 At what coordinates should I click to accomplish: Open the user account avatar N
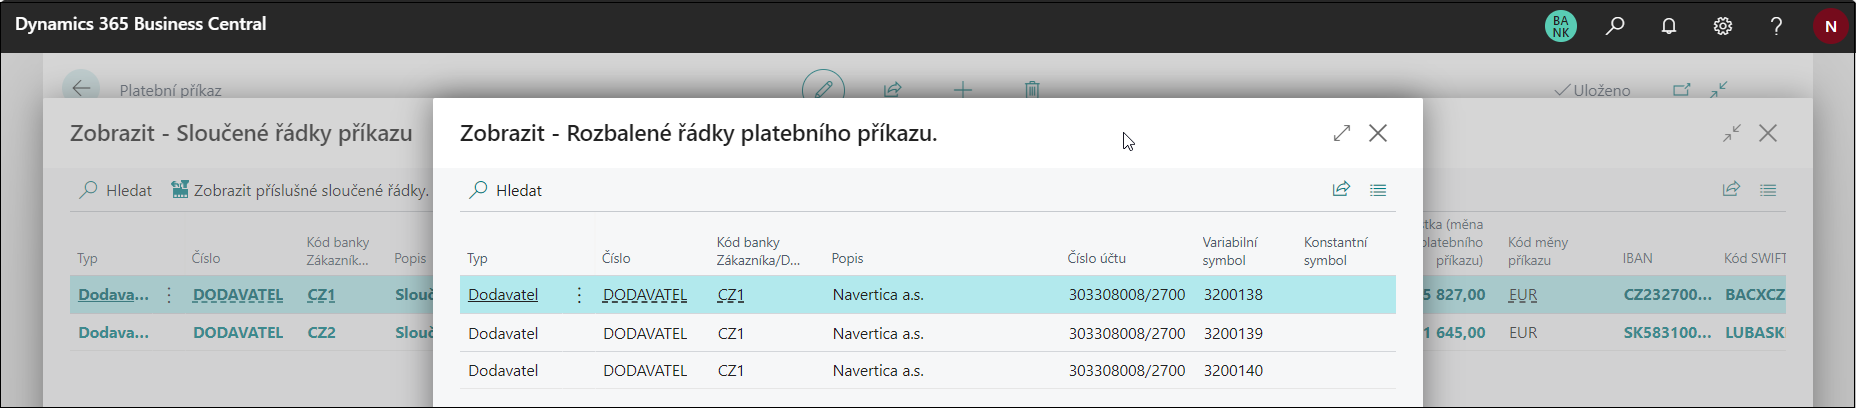click(x=1831, y=26)
